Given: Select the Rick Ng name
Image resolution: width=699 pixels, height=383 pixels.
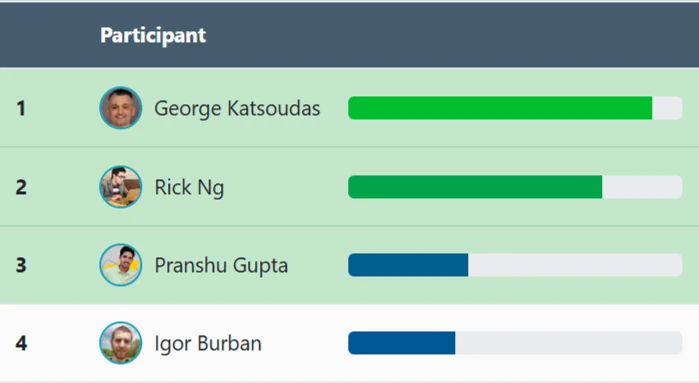Looking at the screenshot, I should click(x=189, y=187).
